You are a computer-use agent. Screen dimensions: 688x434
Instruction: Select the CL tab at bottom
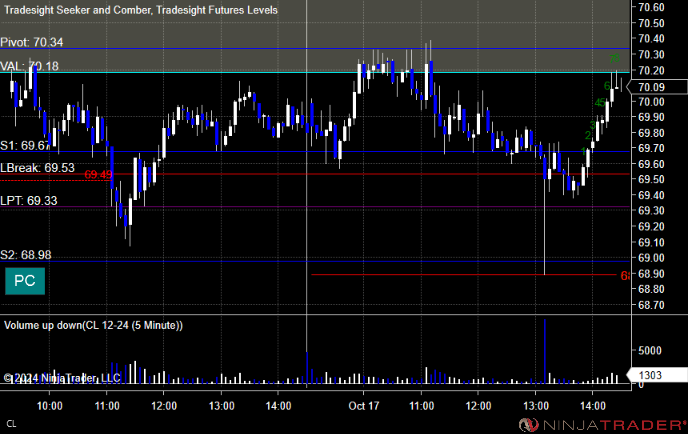11,424
